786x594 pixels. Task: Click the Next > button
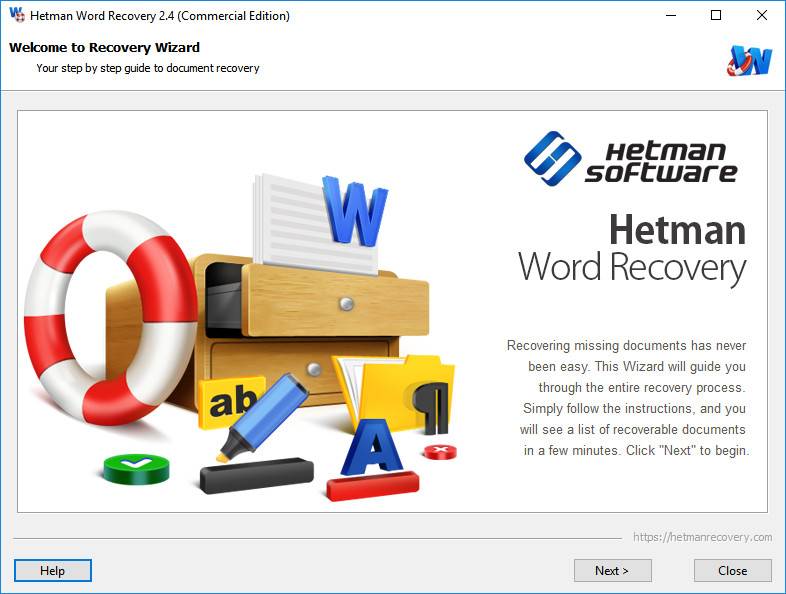[x=613, y=570]
